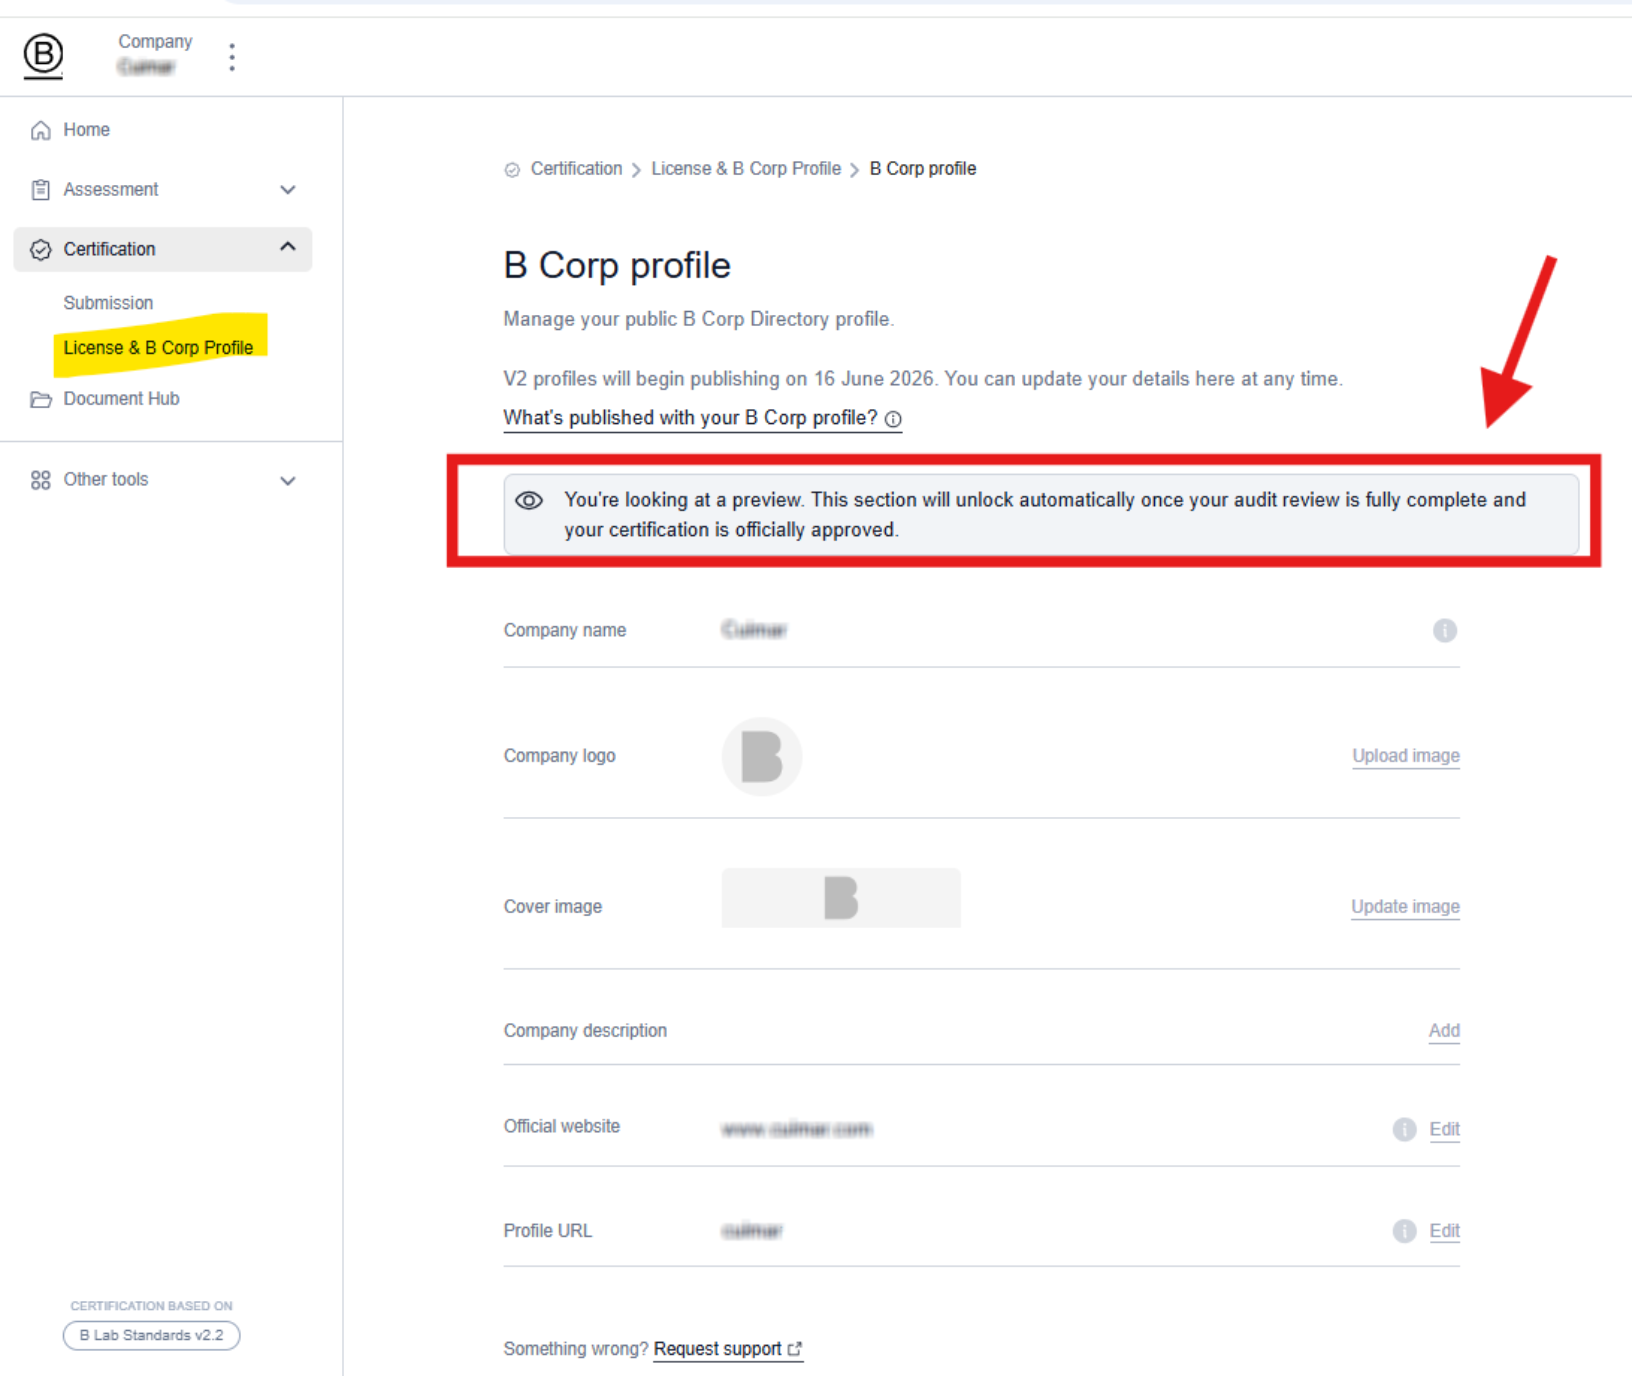
Task: Click the 'Manage your public B Corp Directory profile' text
Action: [x=699, y=320]
